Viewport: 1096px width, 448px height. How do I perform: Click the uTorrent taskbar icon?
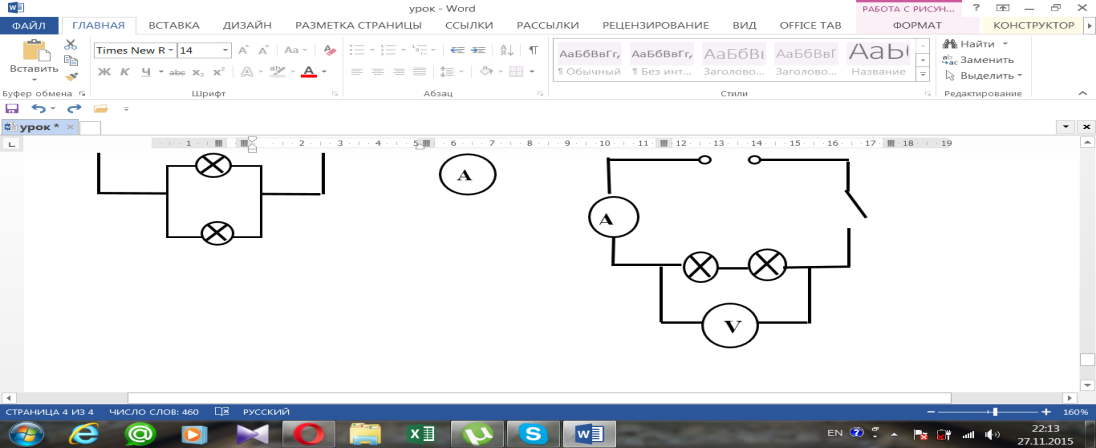click(477, 434)
